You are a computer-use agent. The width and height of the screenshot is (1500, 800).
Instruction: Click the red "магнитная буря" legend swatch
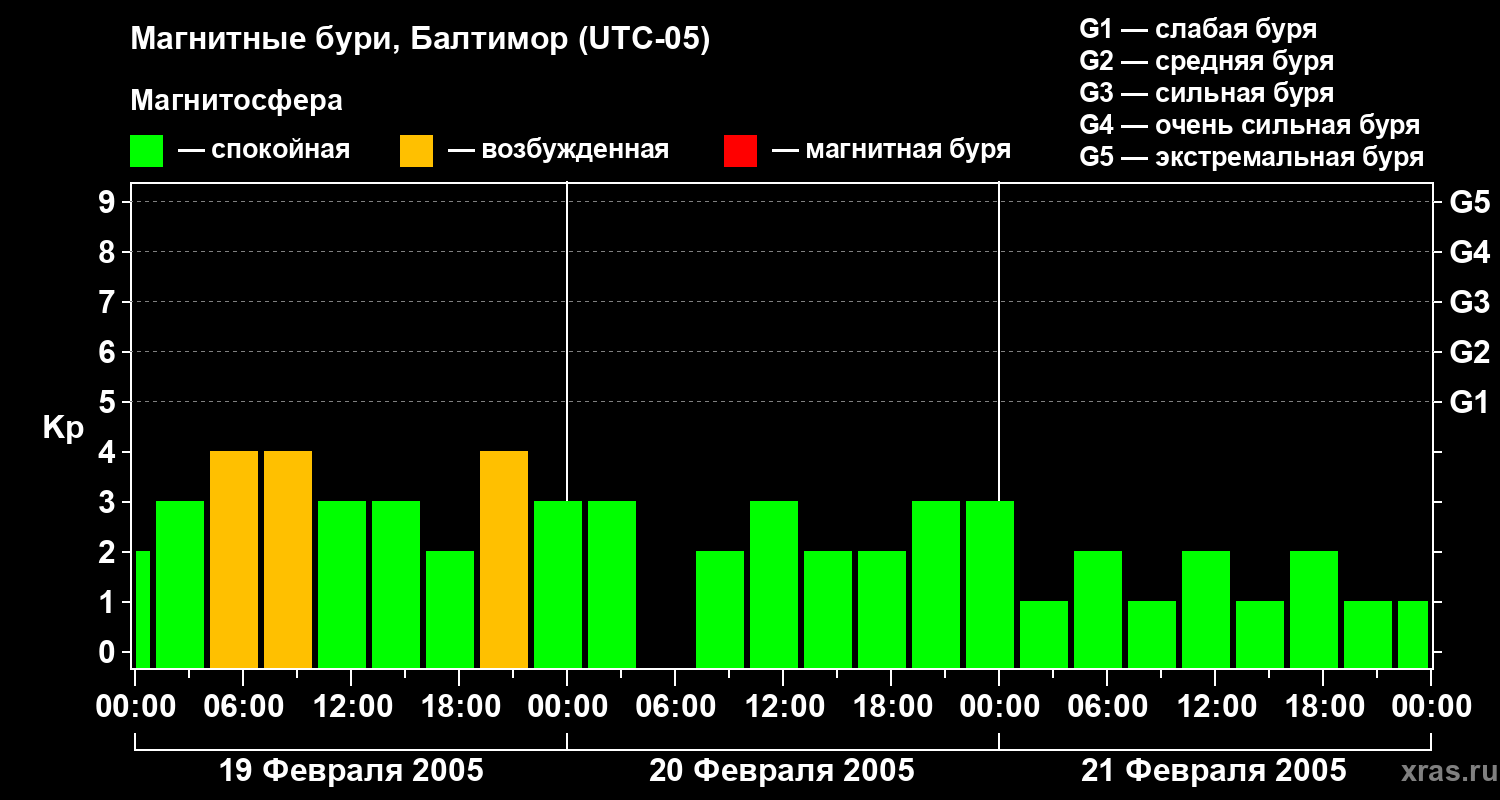tap(740, 151)
